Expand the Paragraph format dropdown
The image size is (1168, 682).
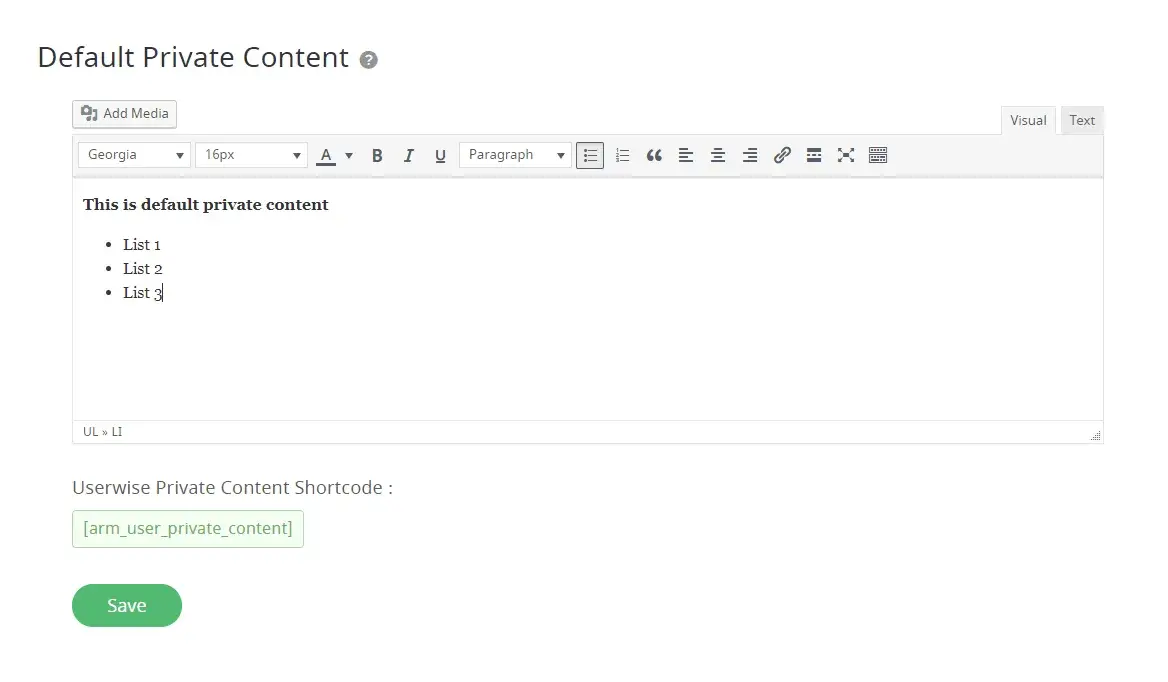(x=515, y=155)
